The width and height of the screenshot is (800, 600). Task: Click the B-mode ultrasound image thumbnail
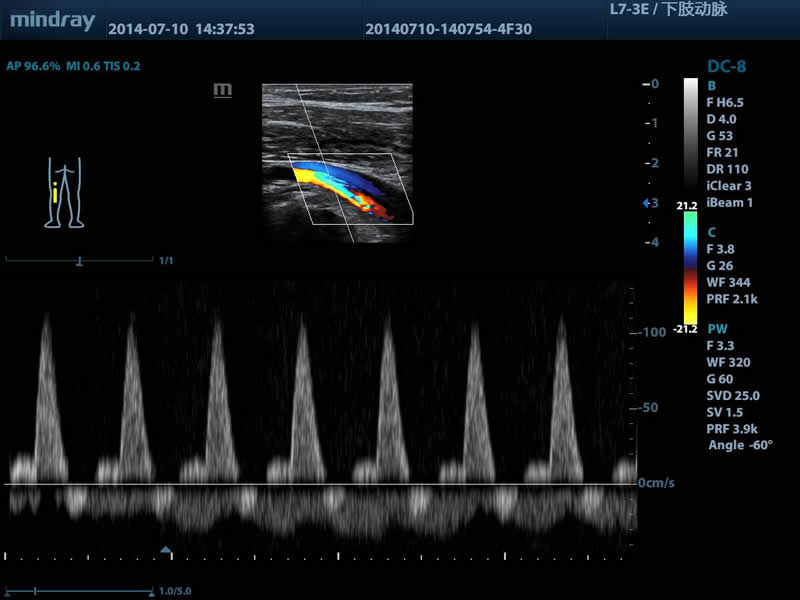[x=337, y=163]
